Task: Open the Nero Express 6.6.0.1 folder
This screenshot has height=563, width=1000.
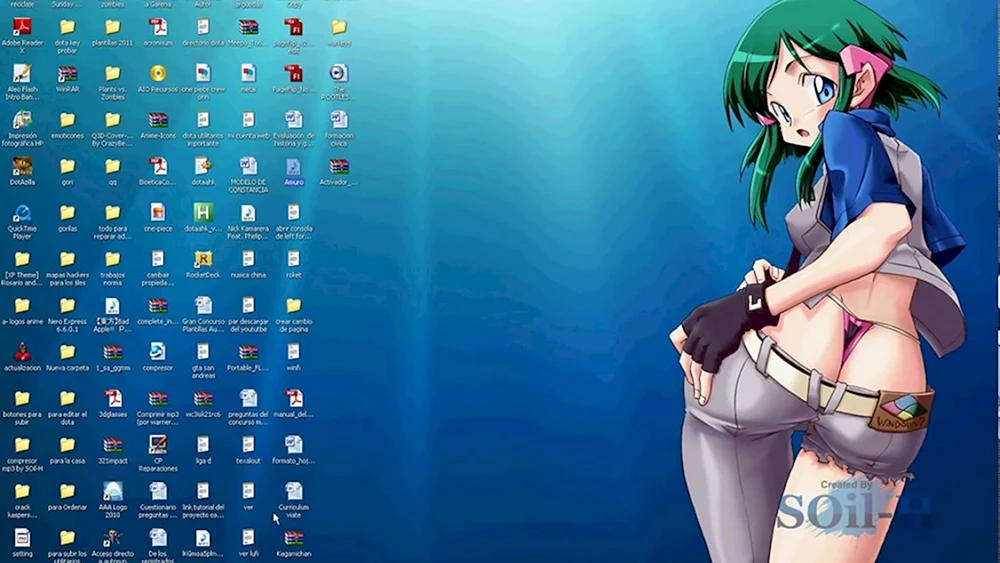Action: coord(68,306)
